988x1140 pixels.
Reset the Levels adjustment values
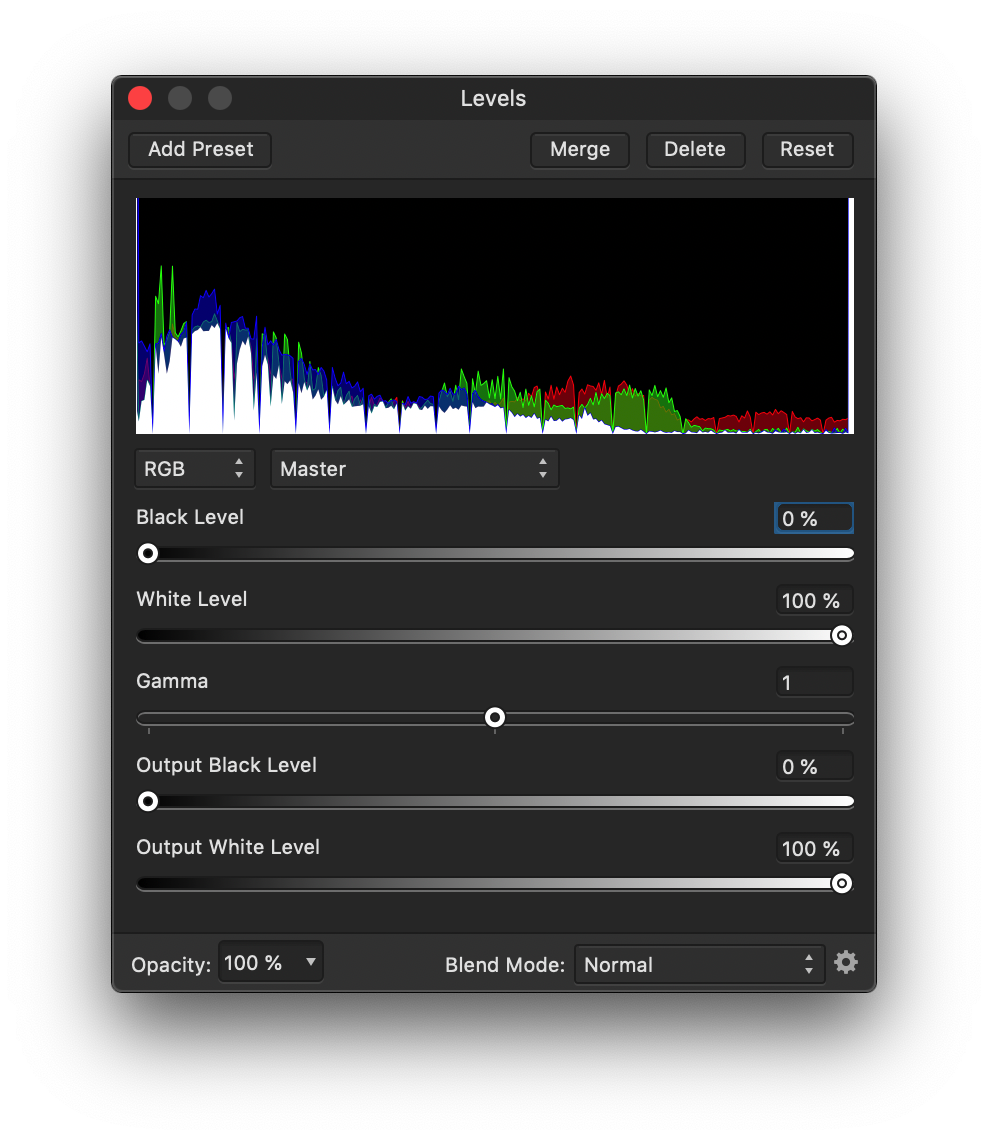tap(806, 150)
